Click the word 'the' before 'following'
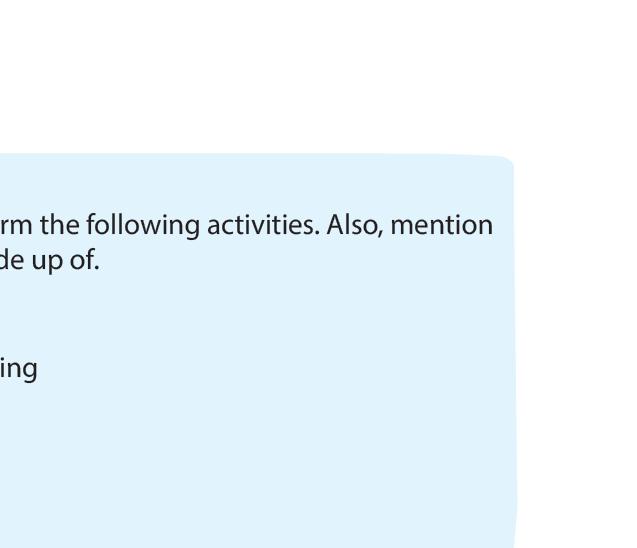Screen dimensions: 637x548 (59, 225)
